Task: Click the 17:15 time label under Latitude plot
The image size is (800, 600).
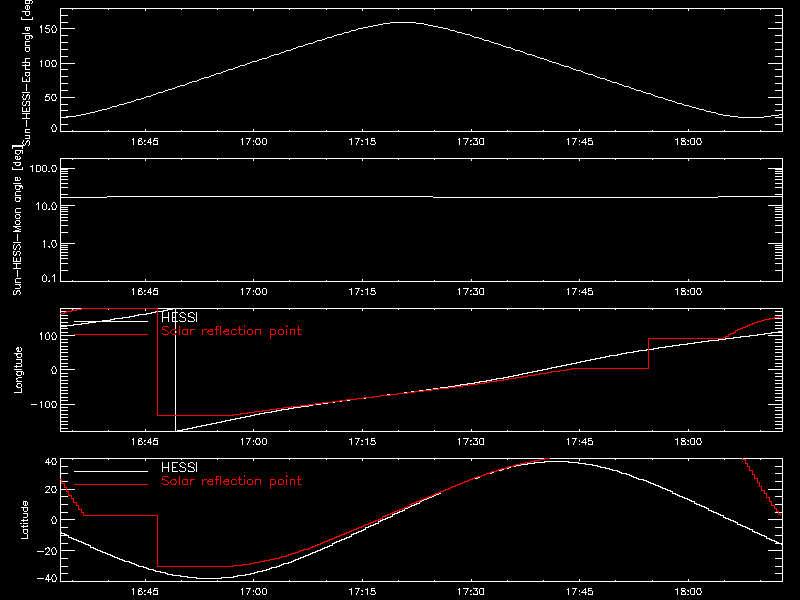Action: [362, 592]
